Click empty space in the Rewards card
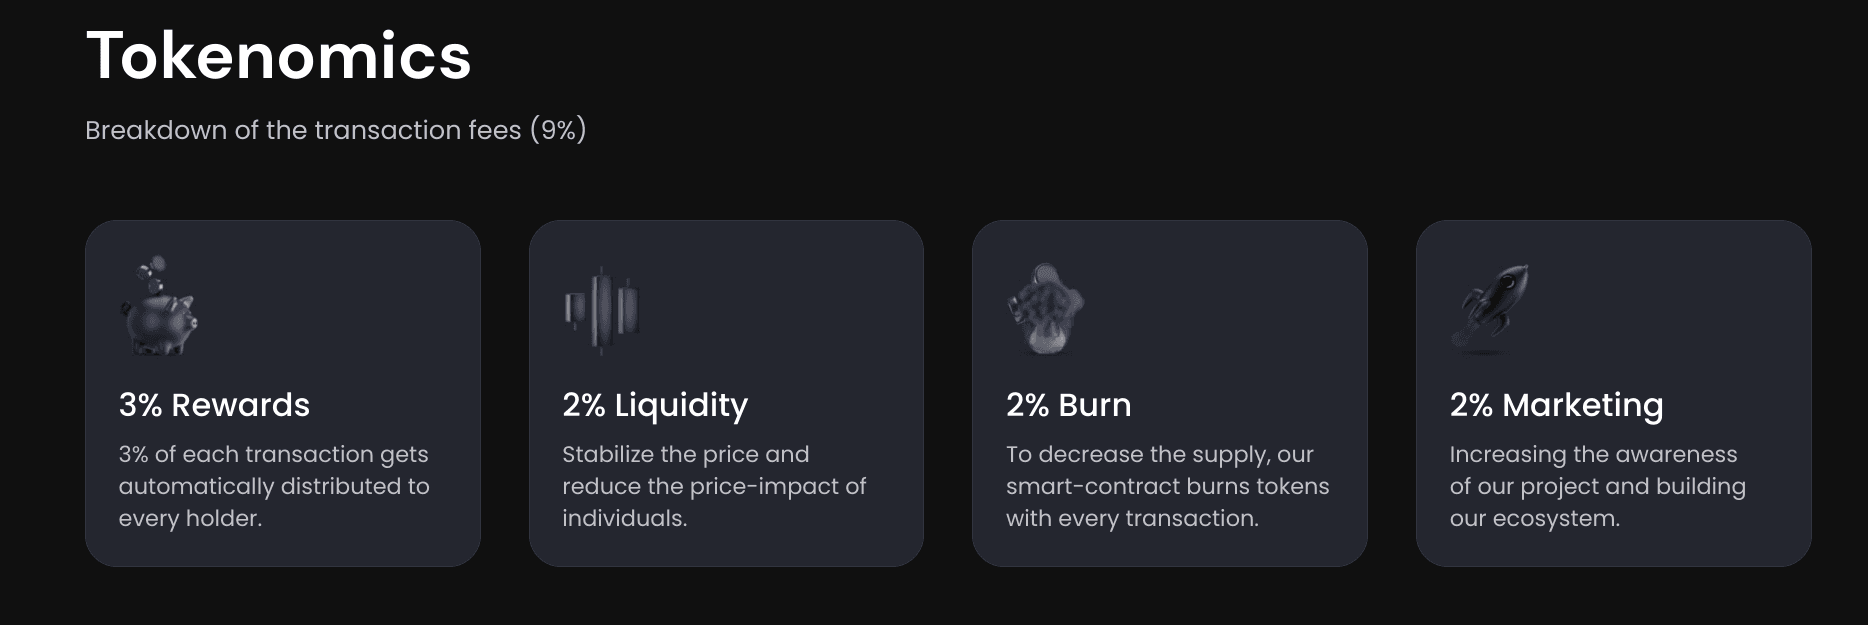 (360, 300)
